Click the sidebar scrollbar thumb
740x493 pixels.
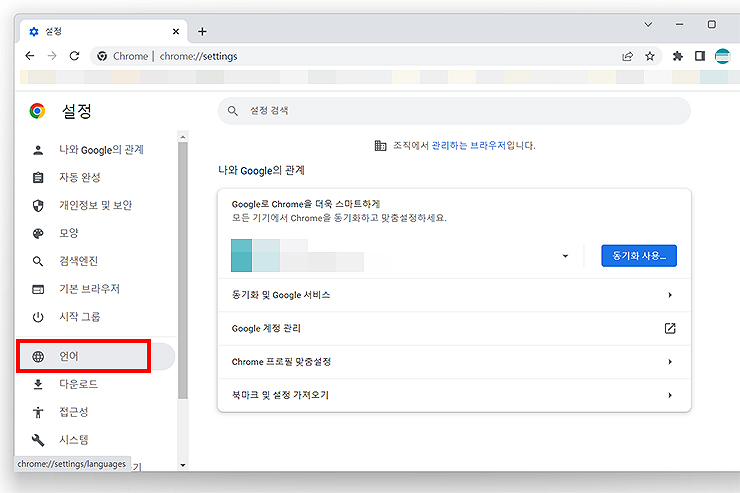(183, 270)
